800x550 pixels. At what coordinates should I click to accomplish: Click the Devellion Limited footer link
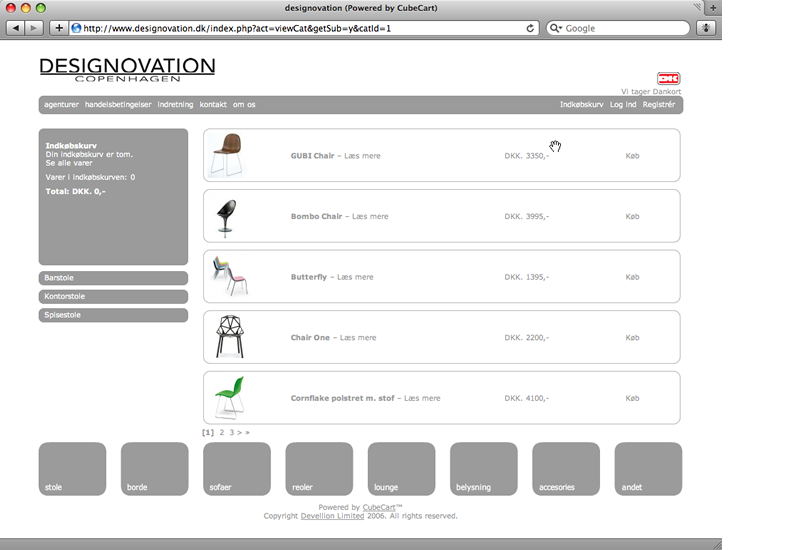333,516
